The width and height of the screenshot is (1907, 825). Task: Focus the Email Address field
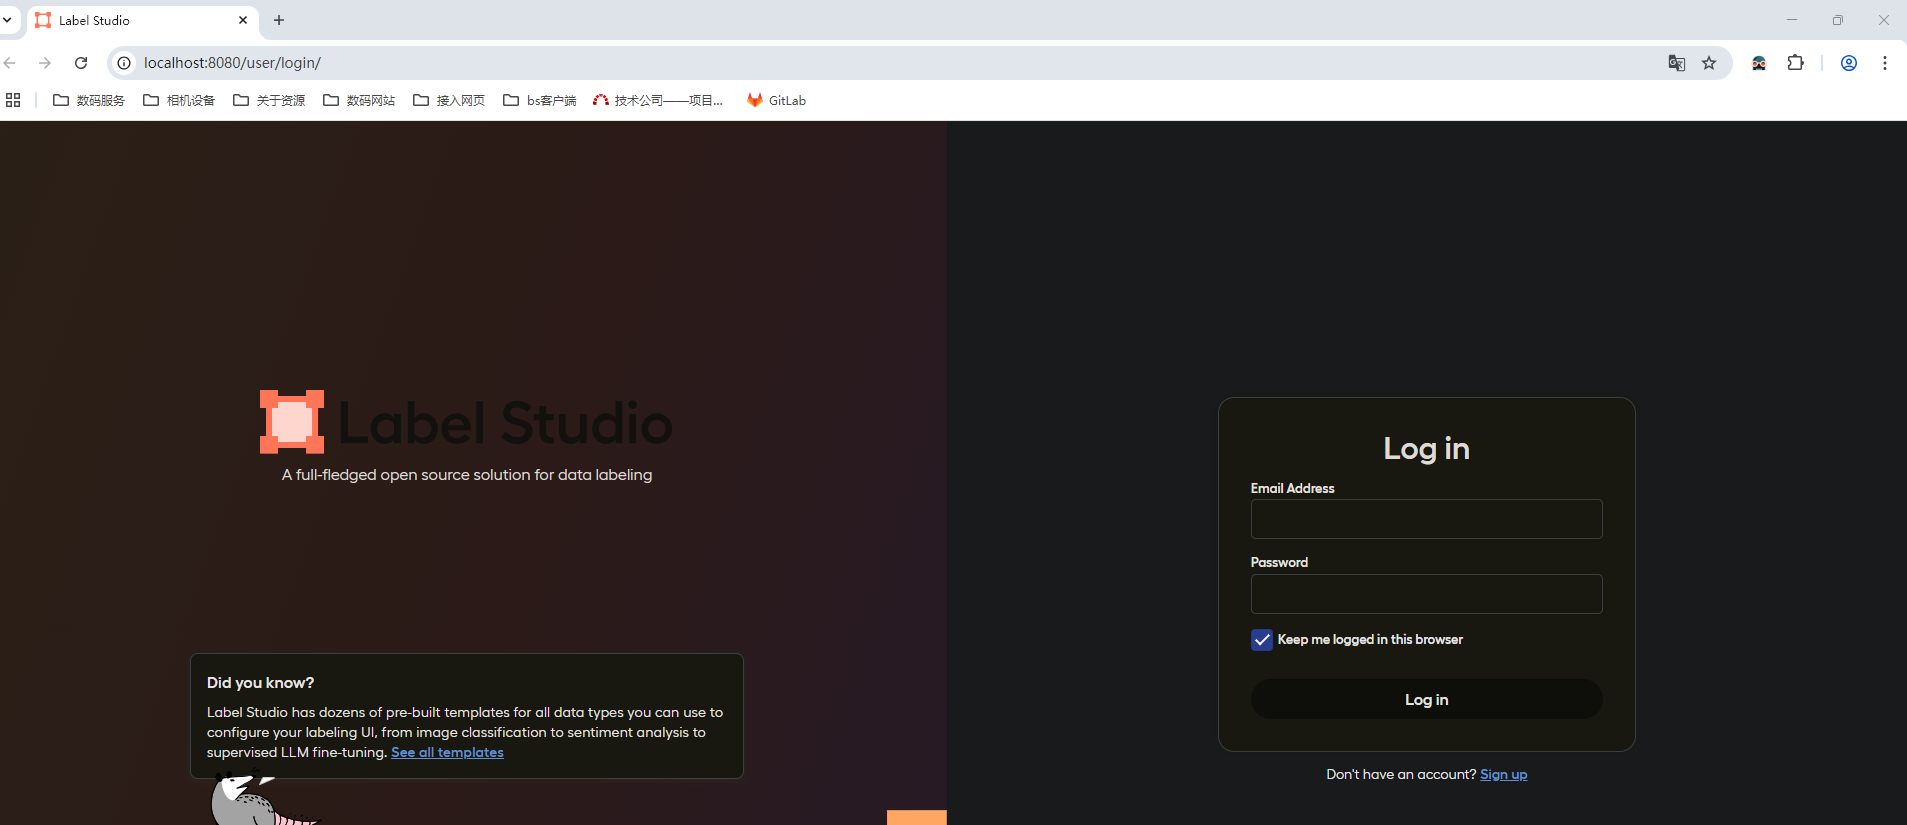[1426, 519]
